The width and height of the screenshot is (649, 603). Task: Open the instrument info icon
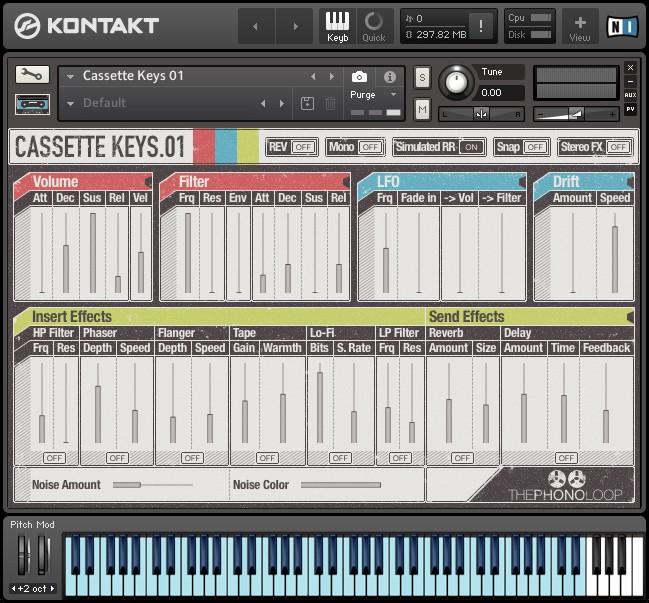tap(390, 77)
